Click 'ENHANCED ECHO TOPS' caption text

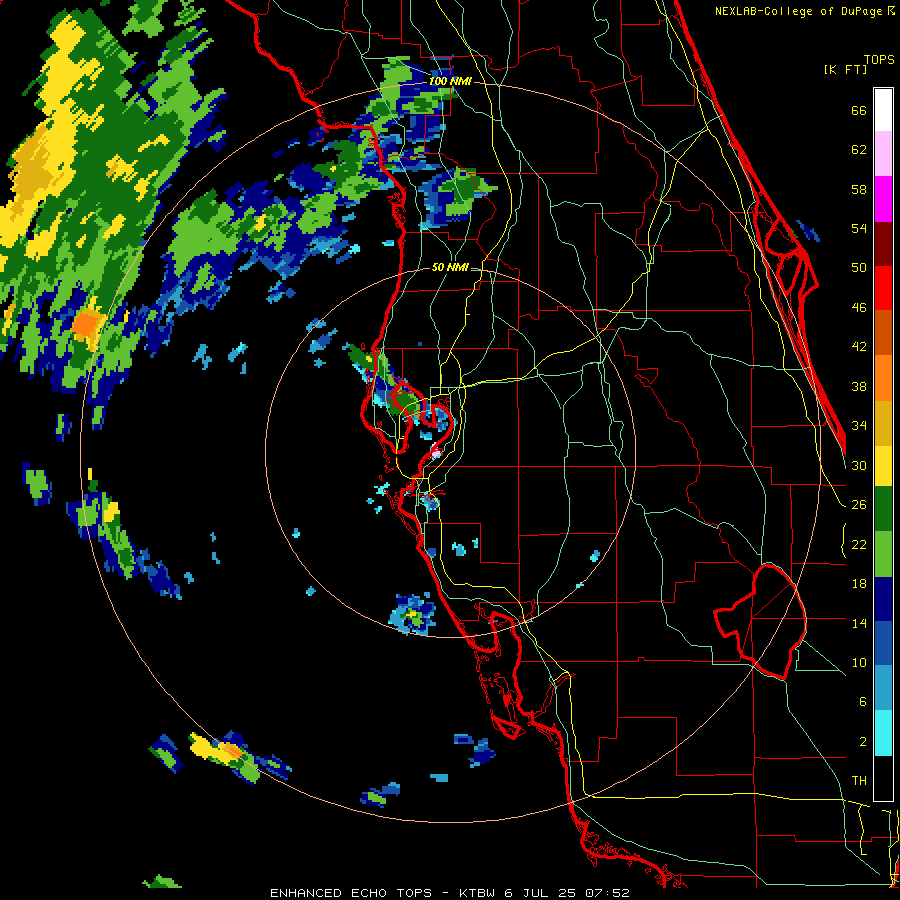tap(351, 893)
